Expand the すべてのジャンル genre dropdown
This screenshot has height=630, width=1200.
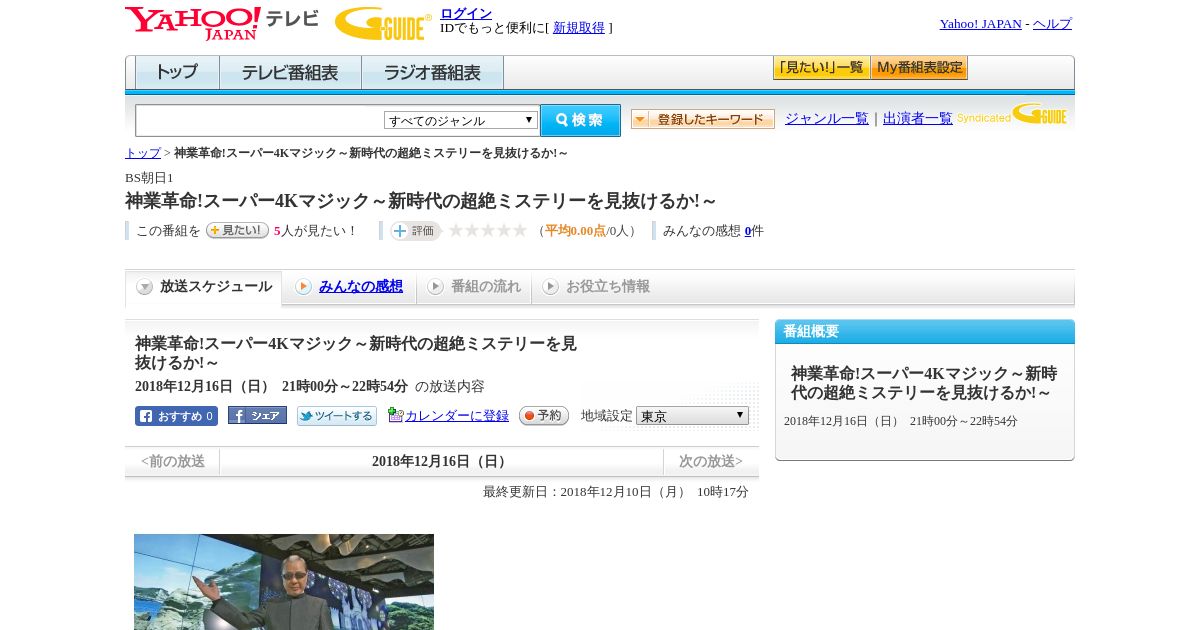coord(461,120)
